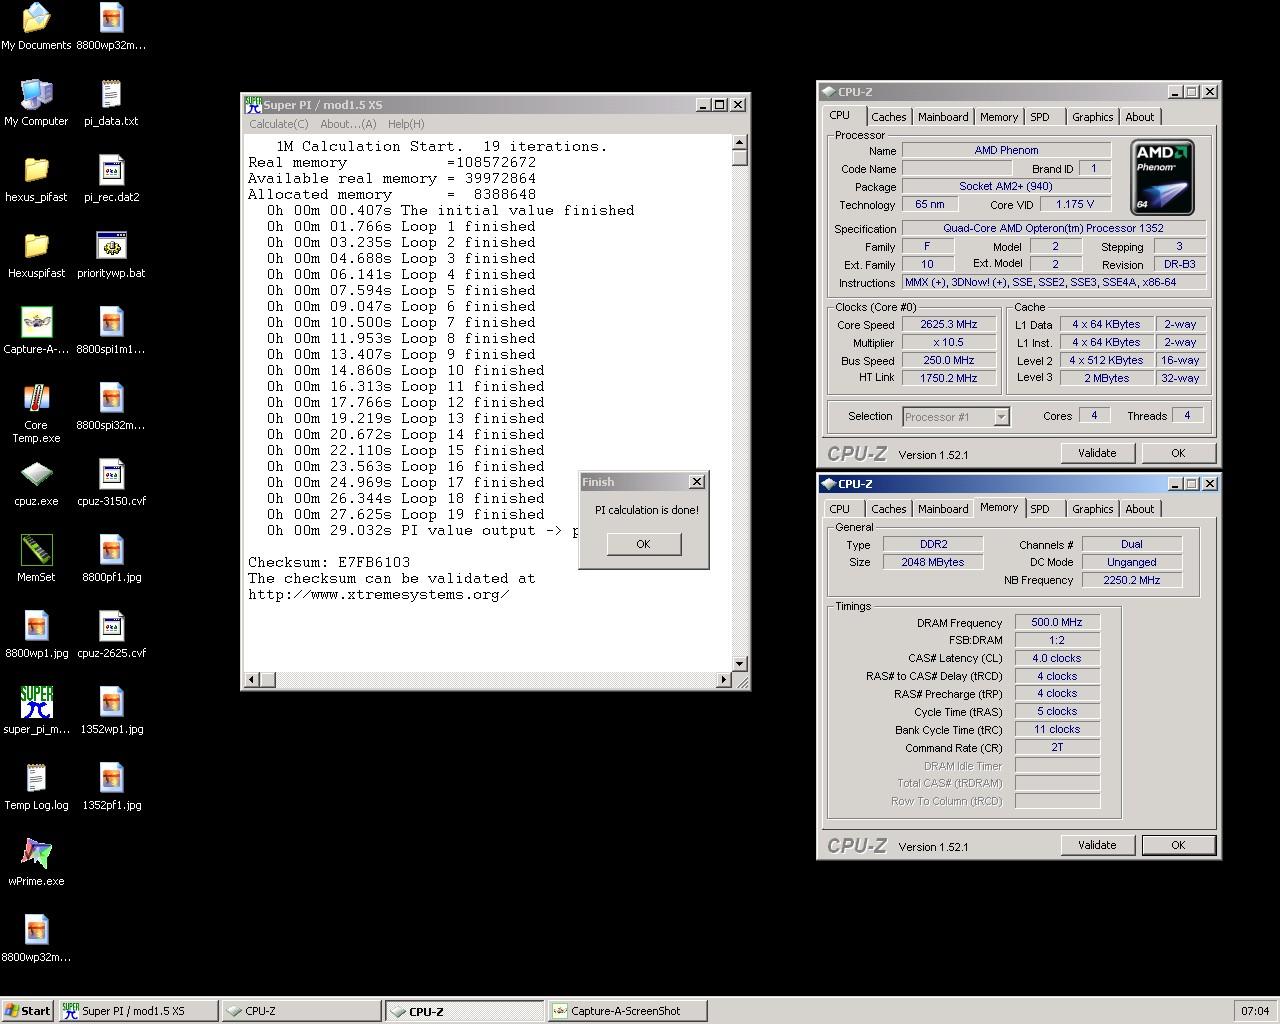Open the SPD tab in upper CPU-Z window
This screenshot has height=1024, width=1280.
[1040, 117]
